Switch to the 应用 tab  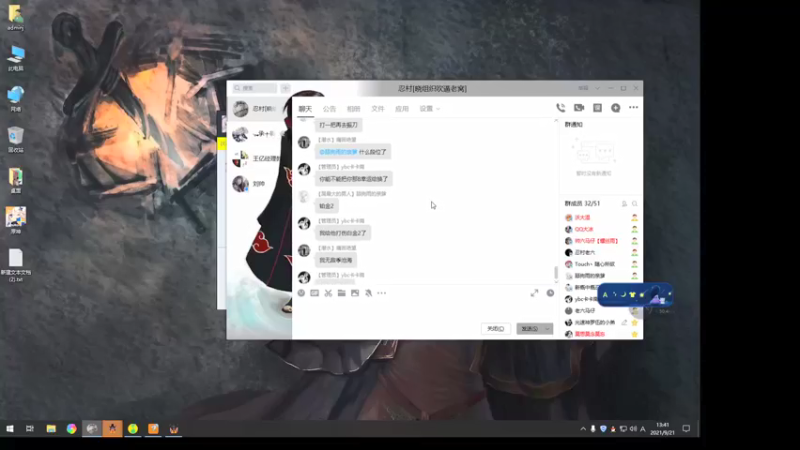pyautogui.click(x=402, y=109)
